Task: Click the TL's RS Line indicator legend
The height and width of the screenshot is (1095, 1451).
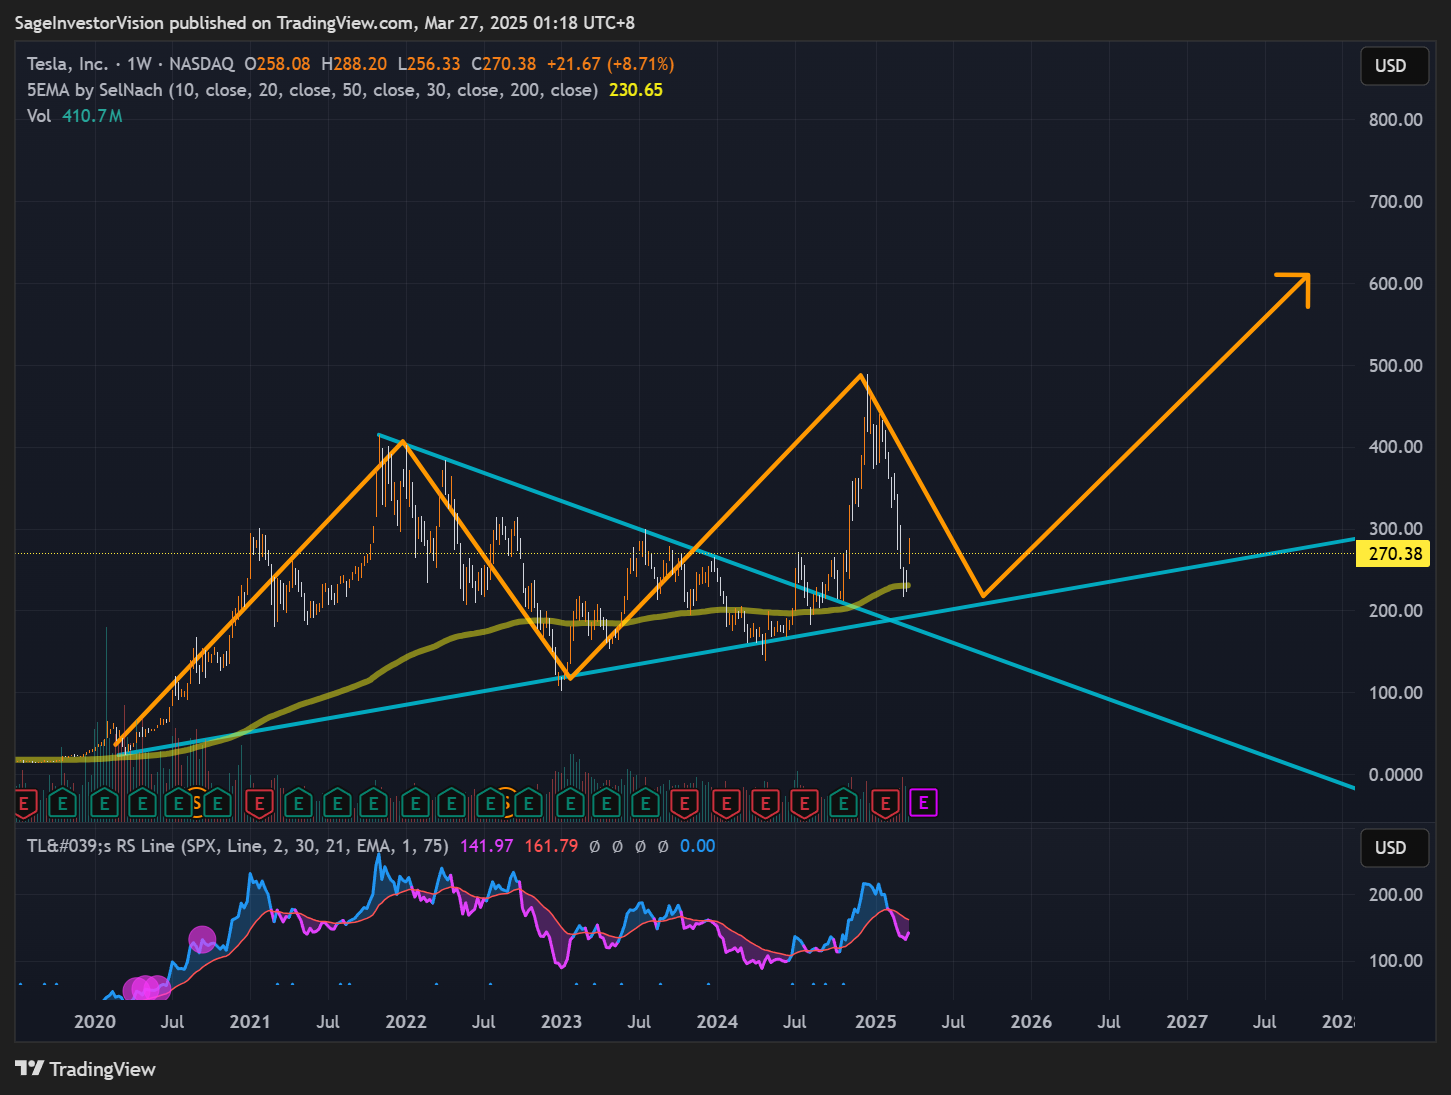Action: pyautogui.click(x=238, y=846)
